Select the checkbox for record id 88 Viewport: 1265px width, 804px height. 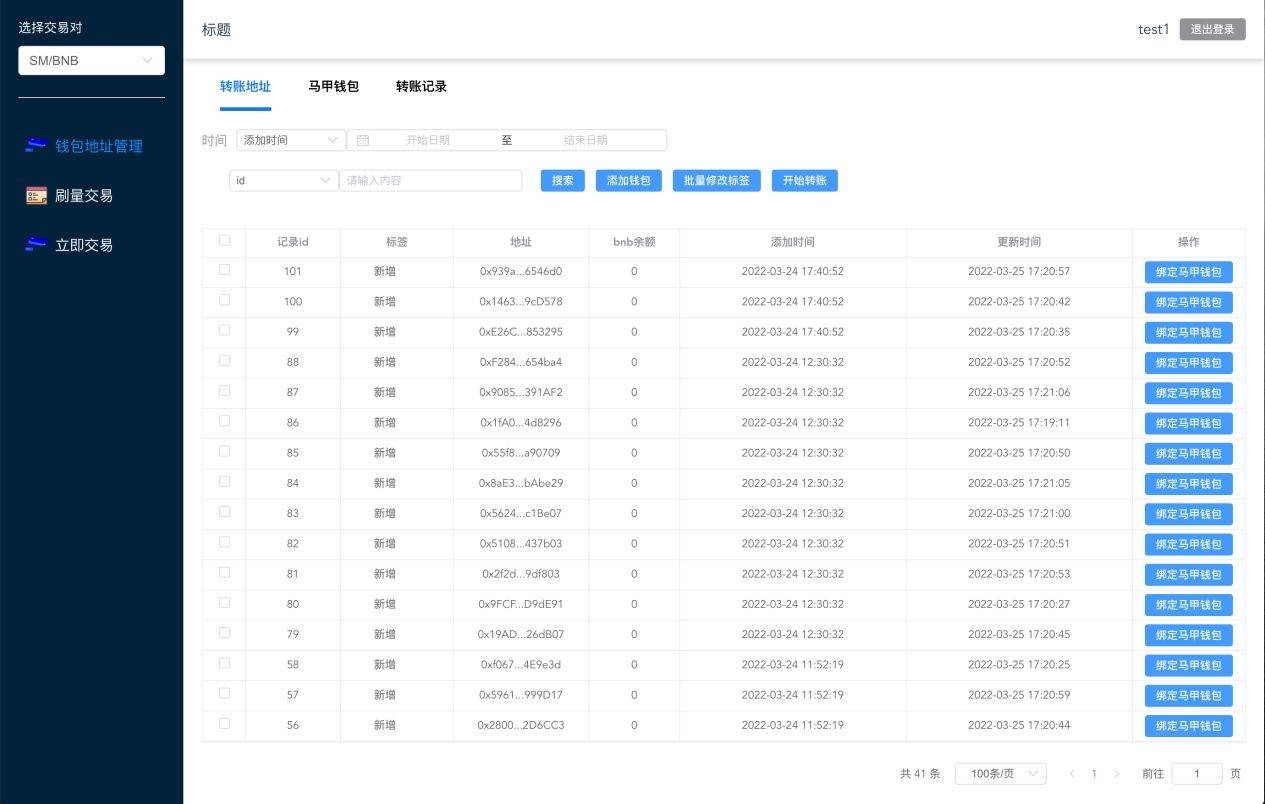tap(224, 360)
